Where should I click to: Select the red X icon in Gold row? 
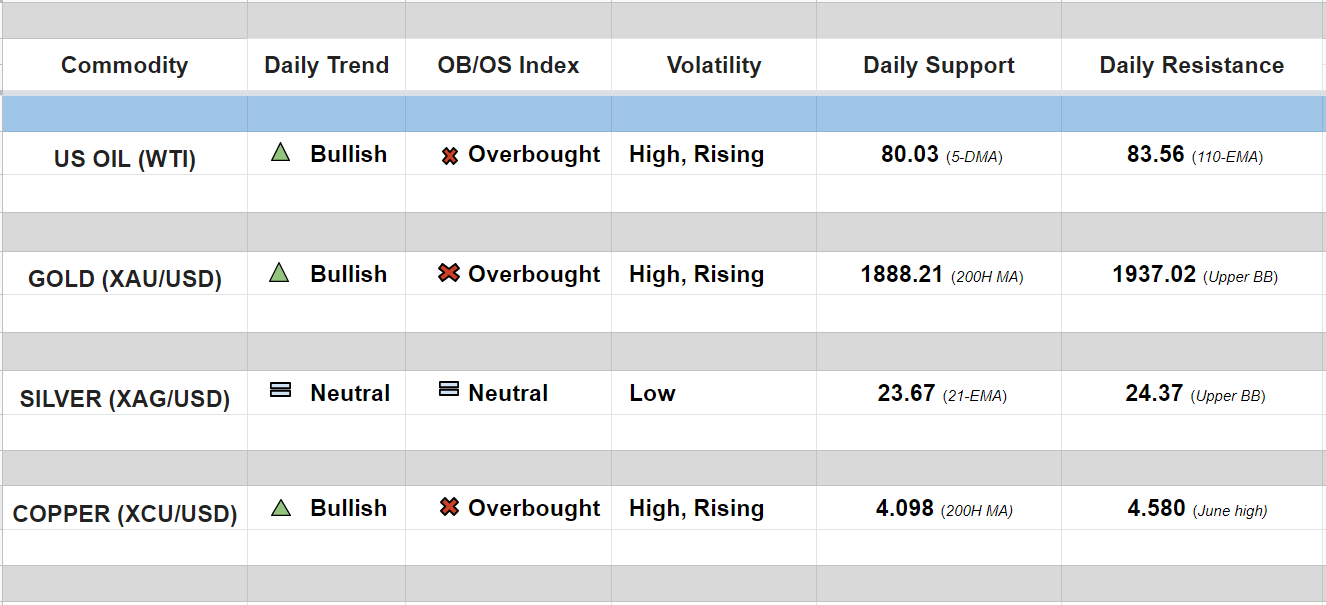pos(449,273)
